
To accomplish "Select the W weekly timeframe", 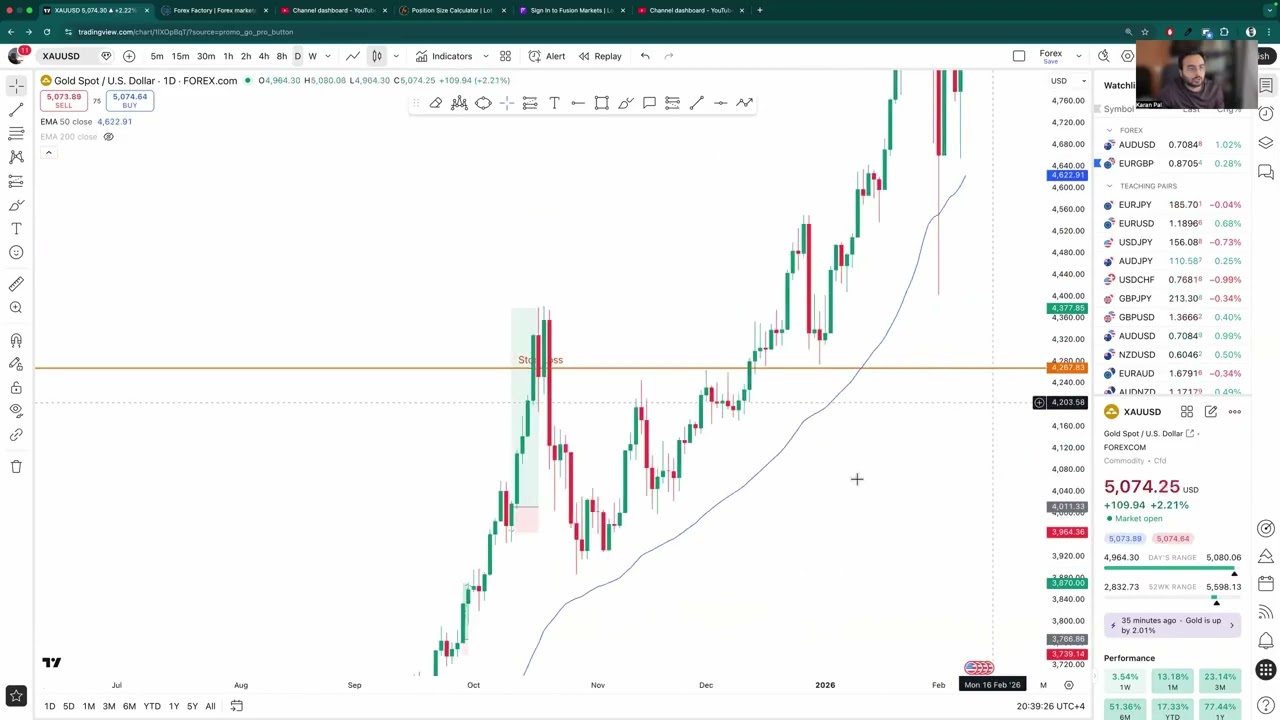I will pos(312,56).
